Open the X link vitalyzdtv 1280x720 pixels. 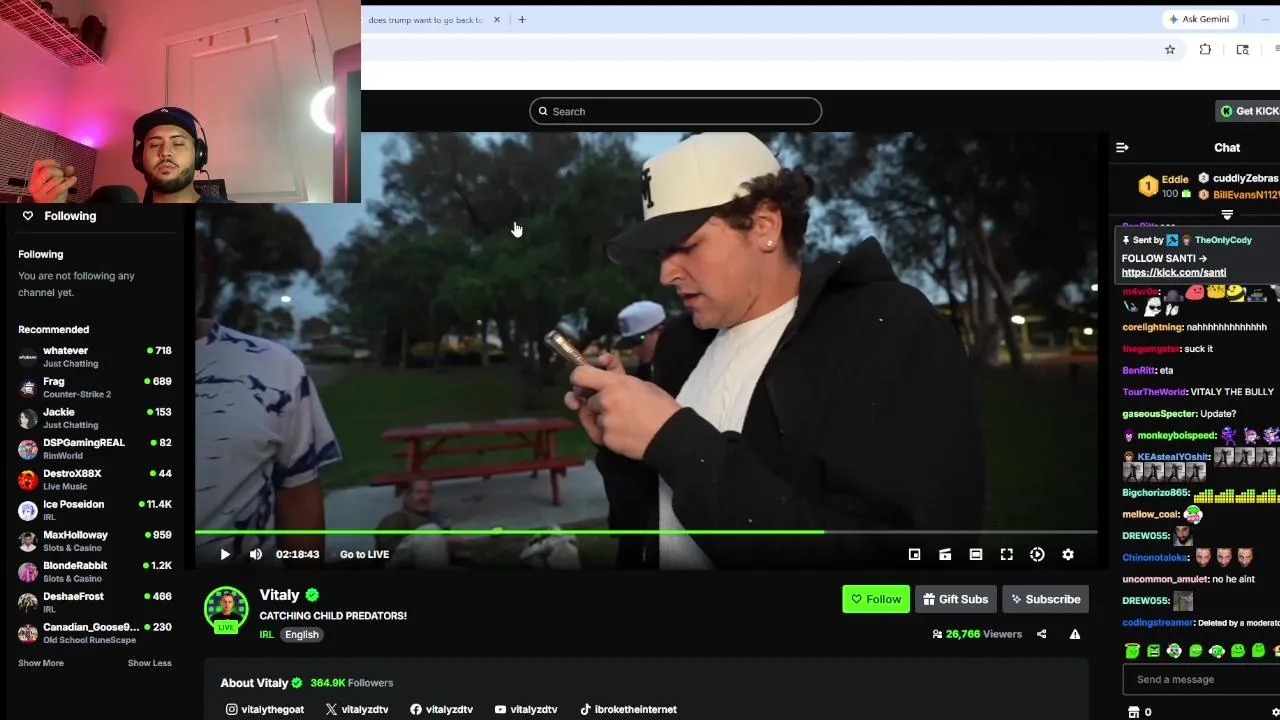tap(357, 709)
